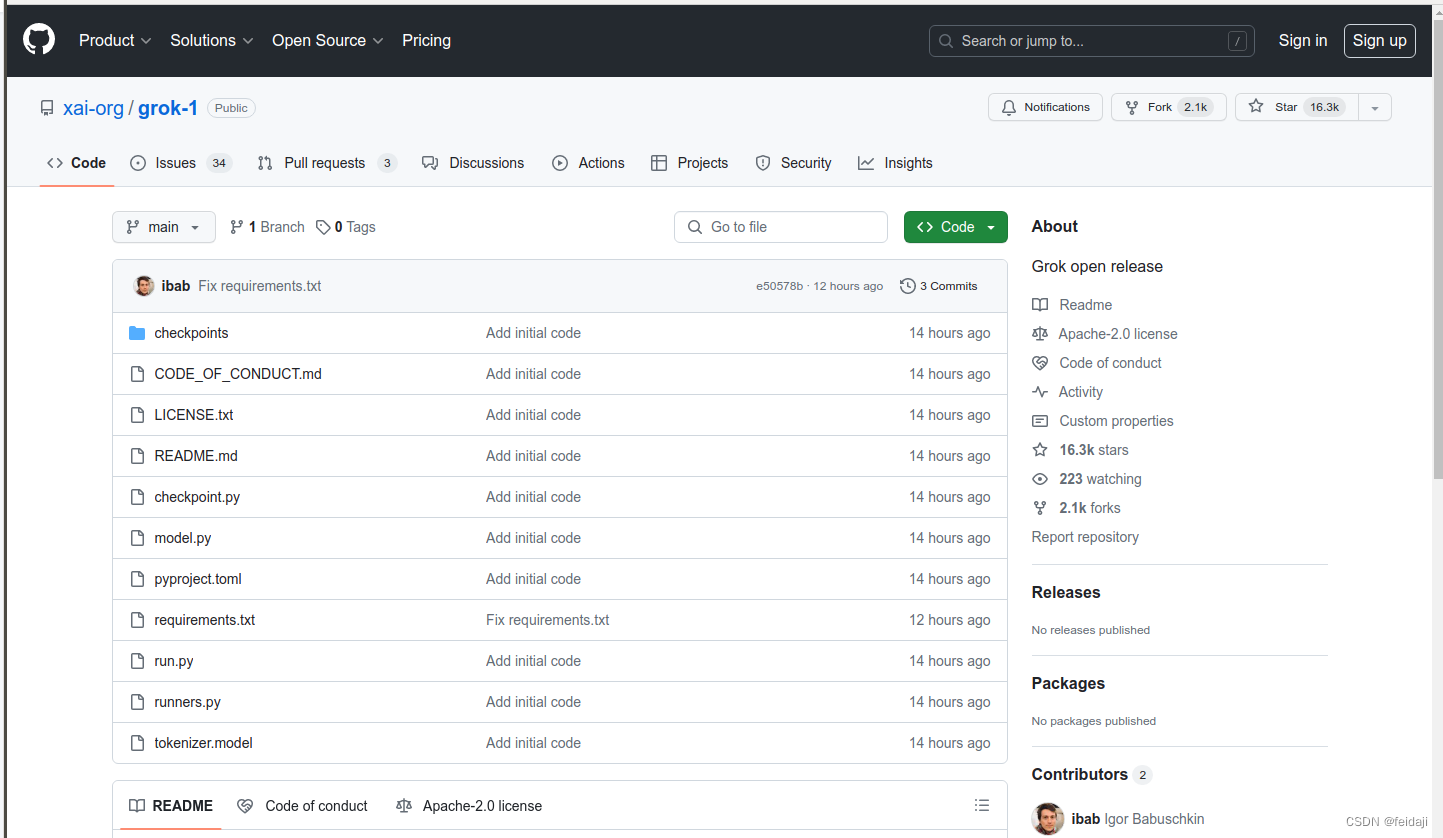Click file icon beside tokenizer.model
Screen dimensions: 1443x838
tap(137, 743)
